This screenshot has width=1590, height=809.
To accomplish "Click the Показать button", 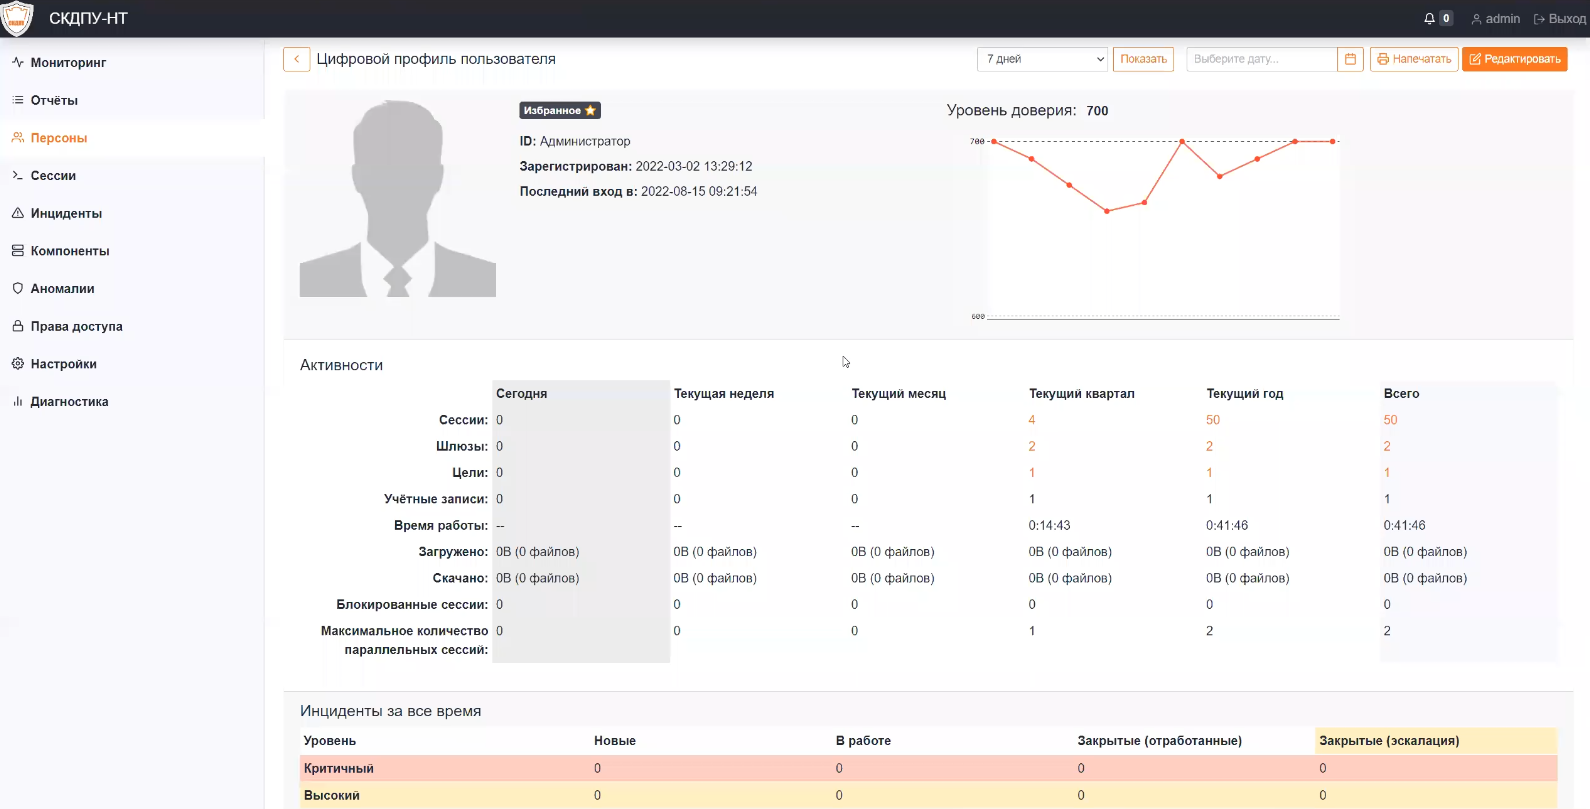I will [1143, 59].
